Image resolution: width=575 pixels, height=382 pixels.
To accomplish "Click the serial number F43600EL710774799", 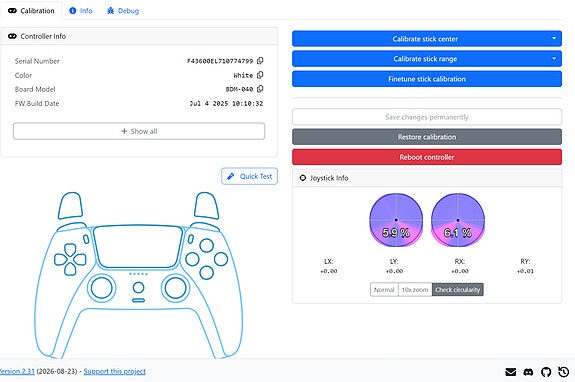I will (x=220, y=61).
